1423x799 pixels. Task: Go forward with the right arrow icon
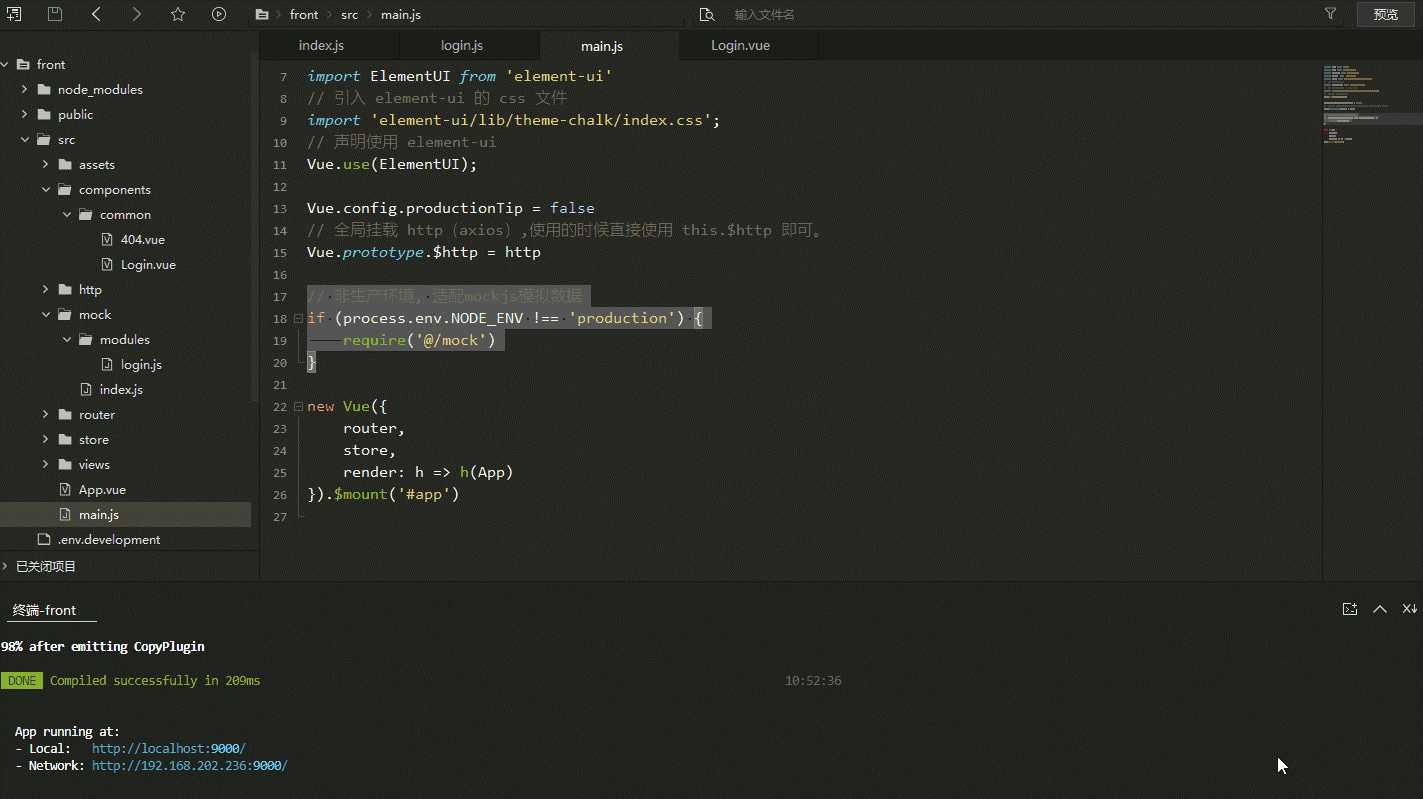pos(137,14)
